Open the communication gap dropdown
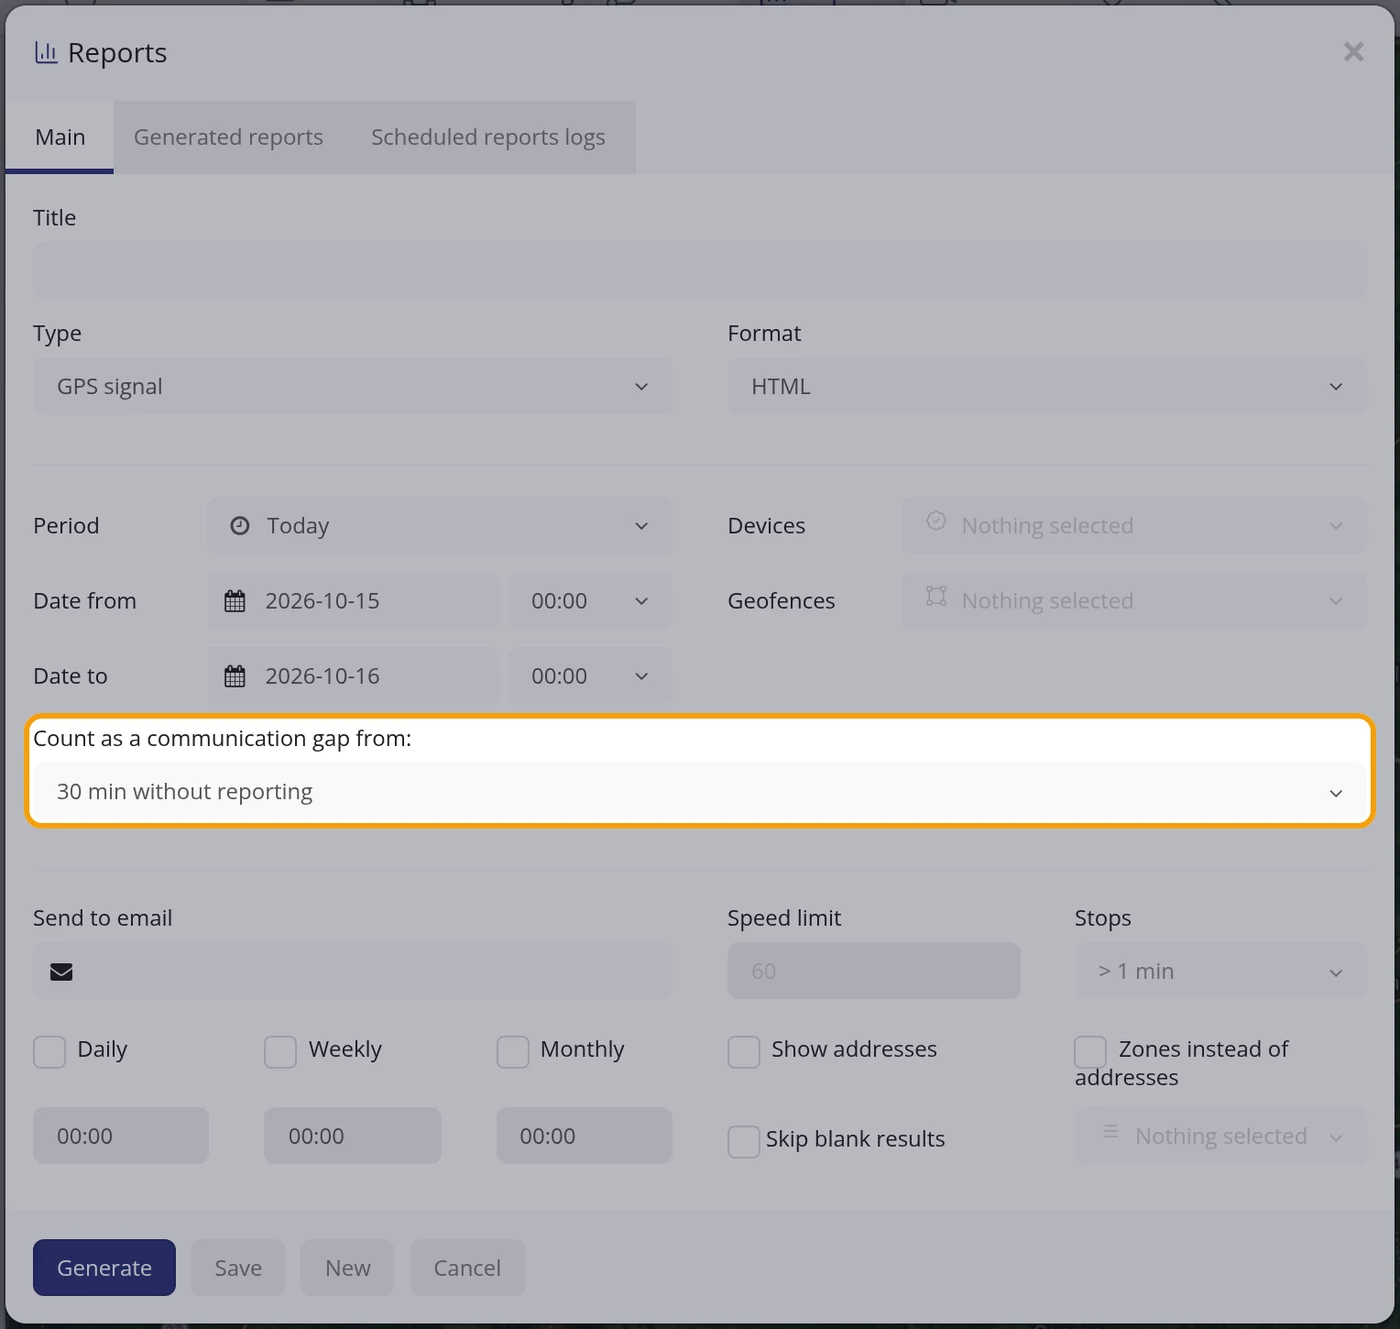The height and width of the screenshot is (1329, 1400). [700, 792]
